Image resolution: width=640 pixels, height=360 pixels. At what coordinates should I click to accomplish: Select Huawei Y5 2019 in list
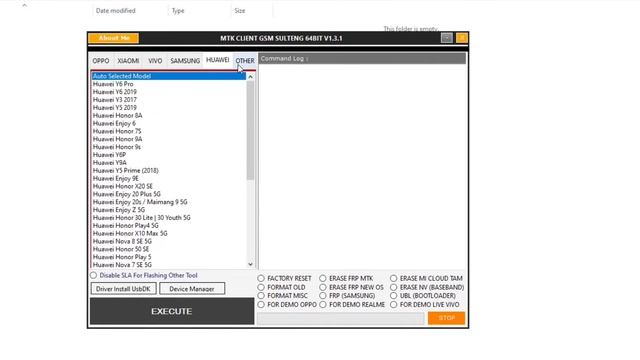(169, 108)
